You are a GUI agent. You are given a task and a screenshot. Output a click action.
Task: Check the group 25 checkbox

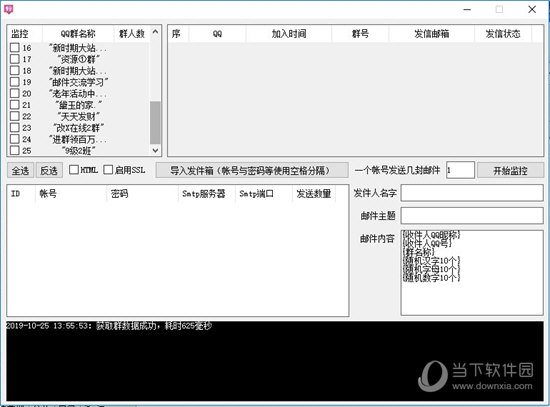point(14,151)
